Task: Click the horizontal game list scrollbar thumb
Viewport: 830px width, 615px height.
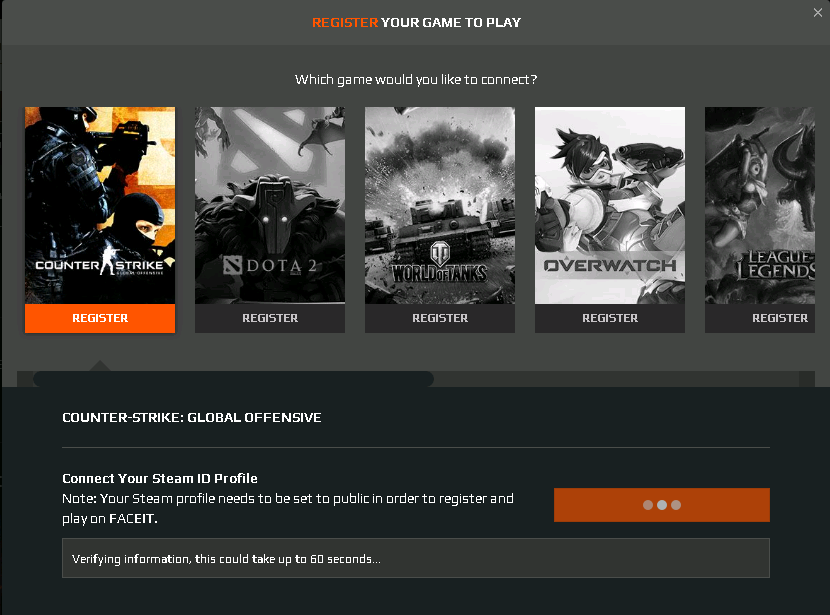Action: point(233,379)
